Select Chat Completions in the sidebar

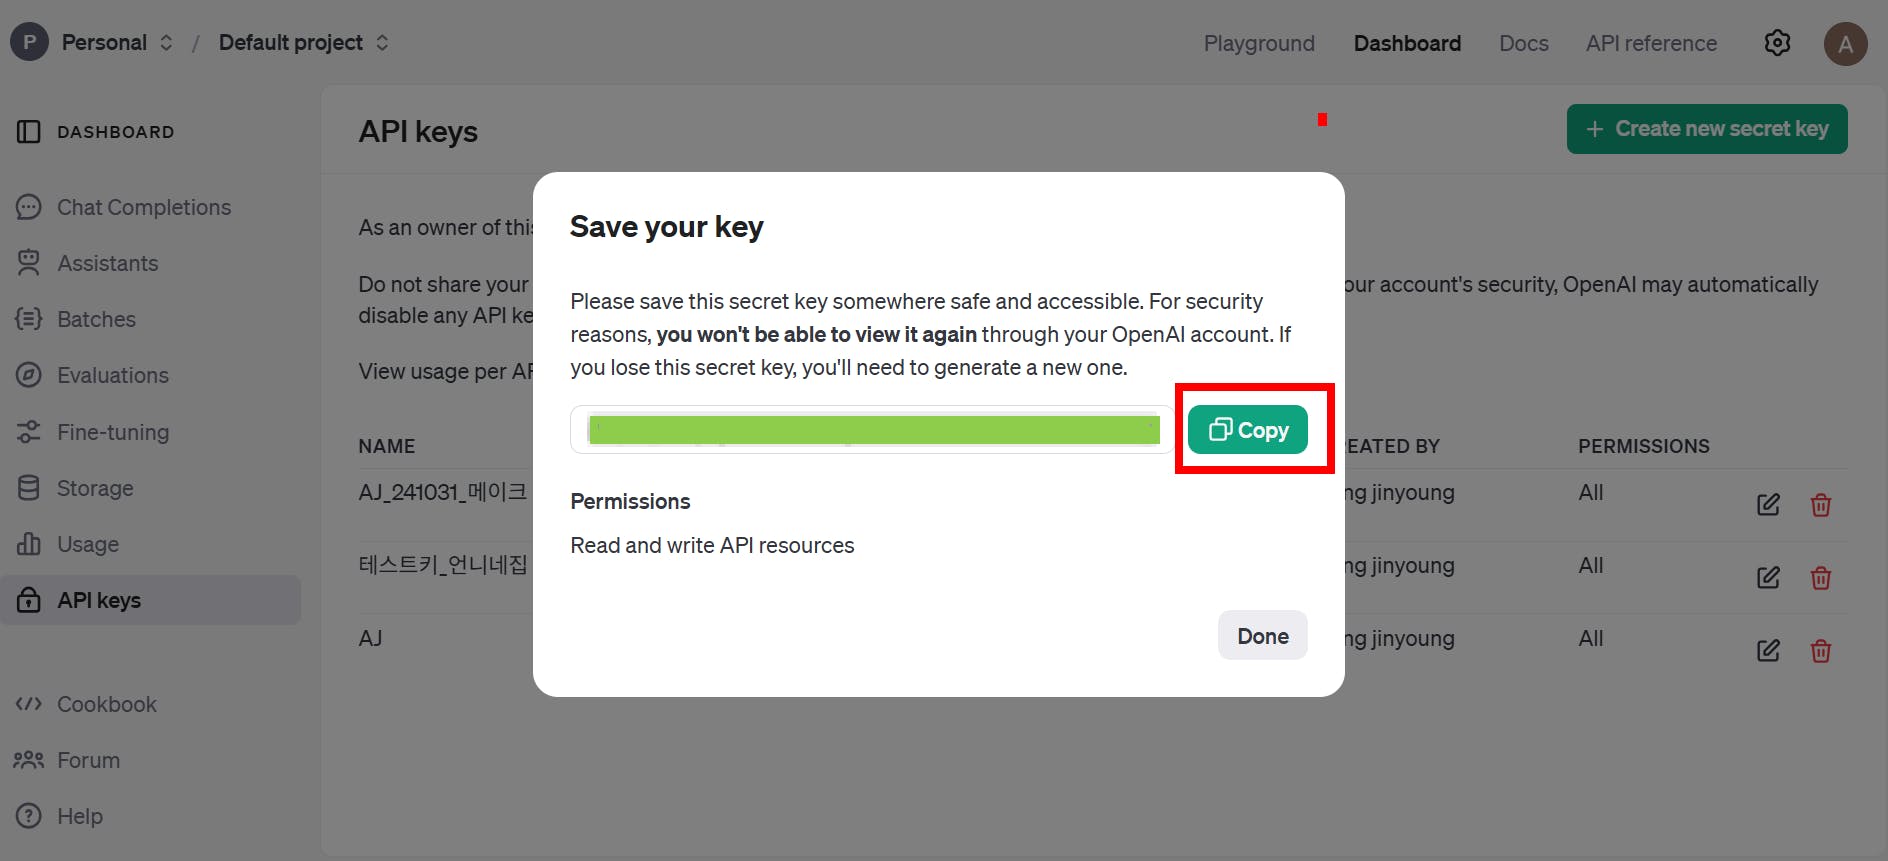coord(143,207)
